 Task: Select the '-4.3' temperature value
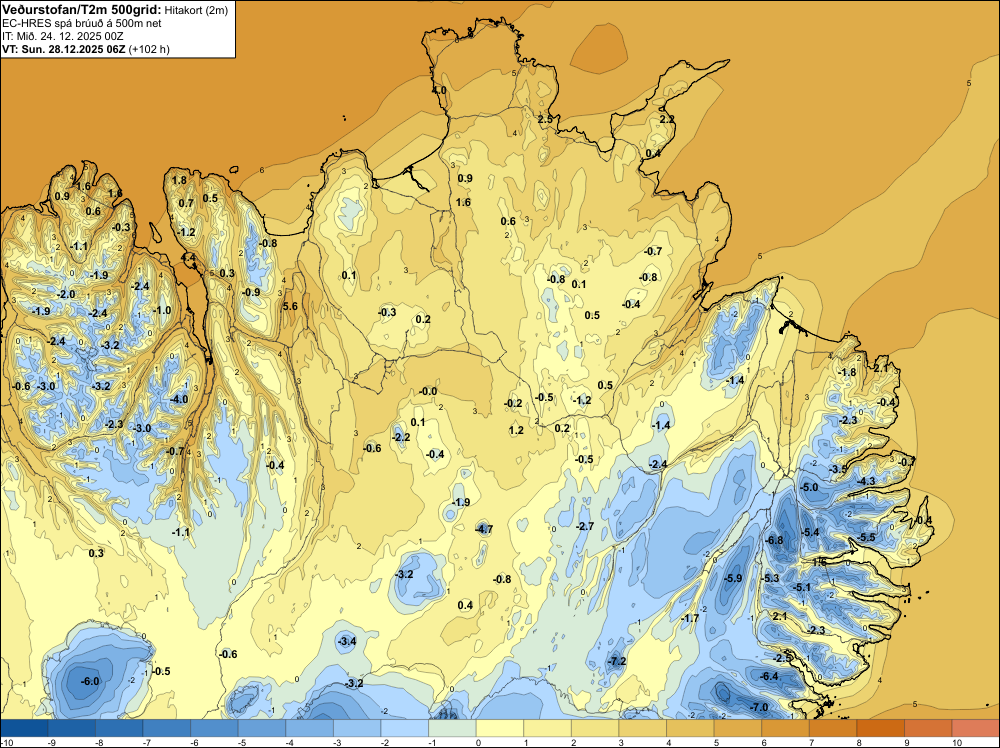(866, 481)
